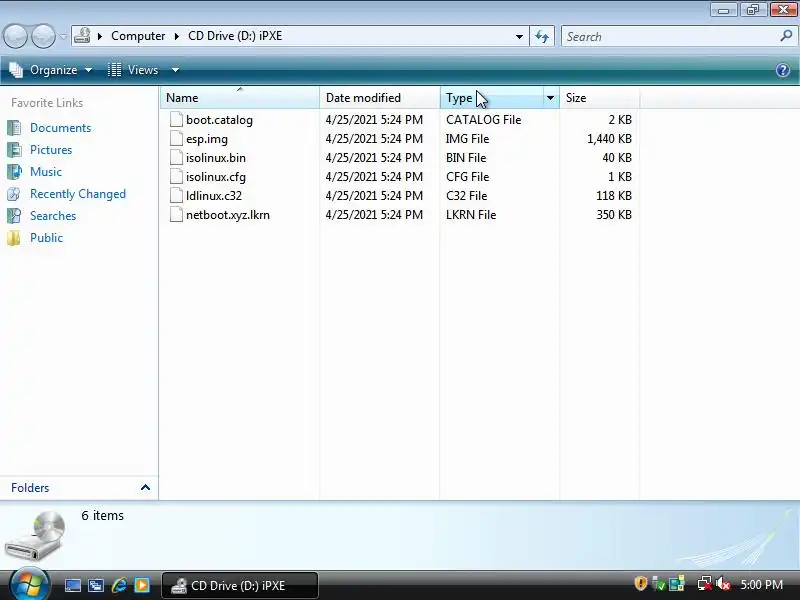Sort files by Type column header
This screenshot has width=800, height=600.
pyautogui.click(x=492, y=97)
